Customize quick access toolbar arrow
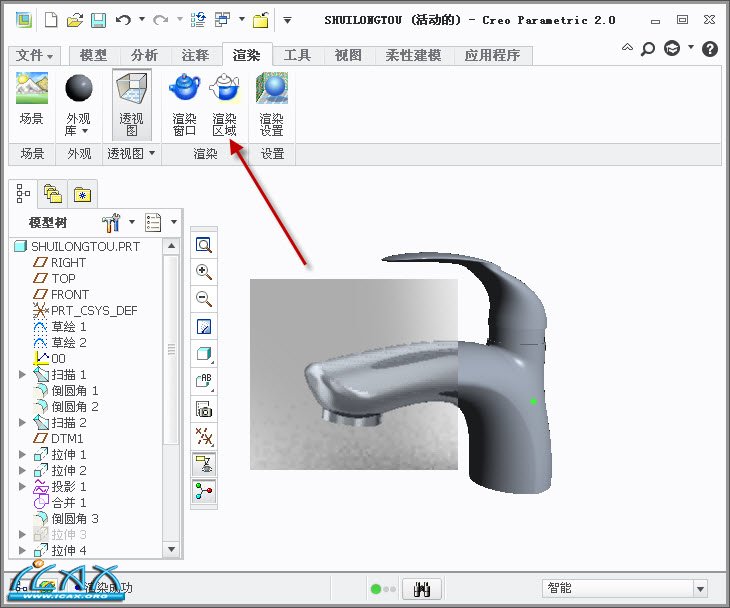Viewport: 730px width, 608px height. pos(288,20)
